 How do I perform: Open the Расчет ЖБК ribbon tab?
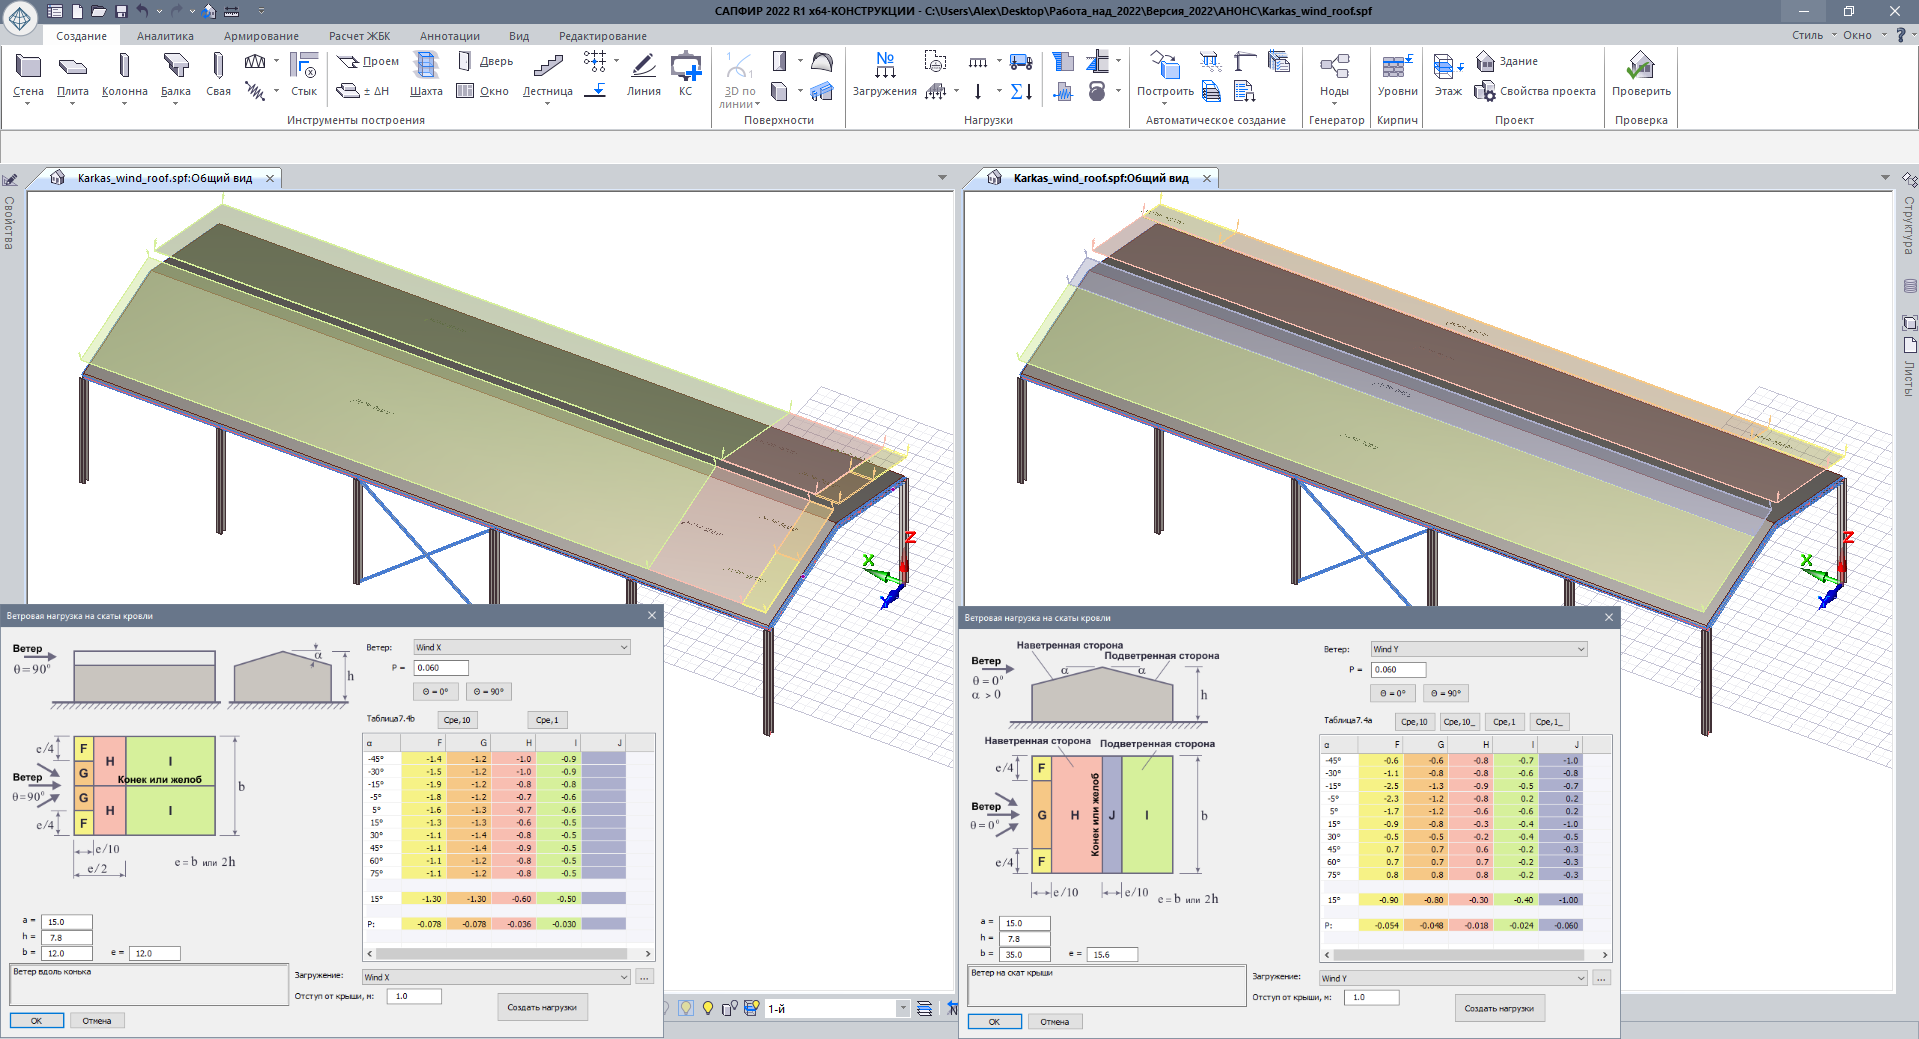pos(359,36)
